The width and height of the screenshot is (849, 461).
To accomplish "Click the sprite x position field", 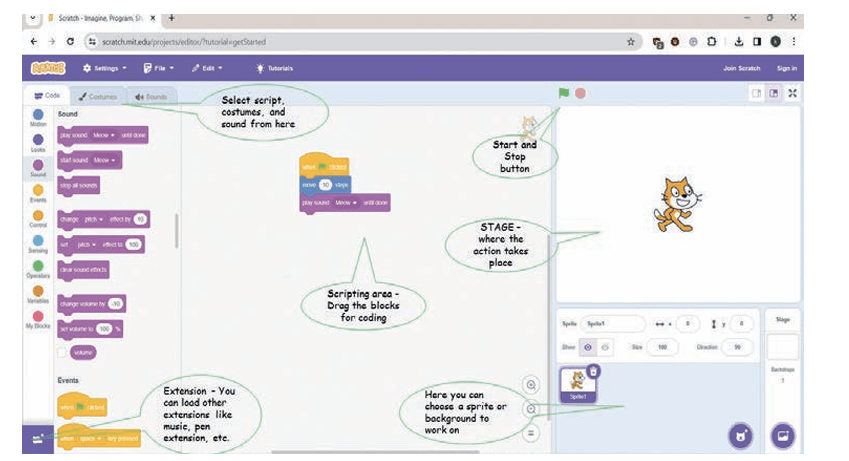I will [x=687, y=324].
